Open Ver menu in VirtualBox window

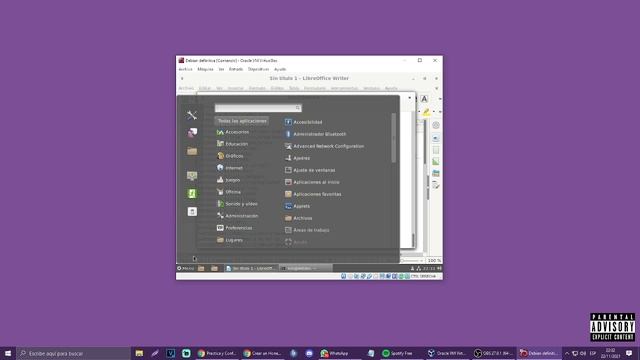[221, 69]
